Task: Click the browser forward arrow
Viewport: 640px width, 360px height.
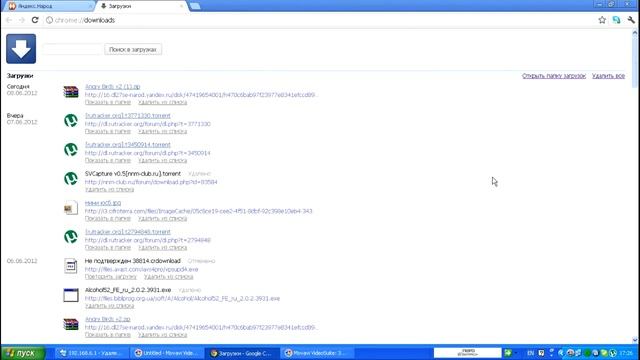Action: pyautogui.click(x=22, y=20)
